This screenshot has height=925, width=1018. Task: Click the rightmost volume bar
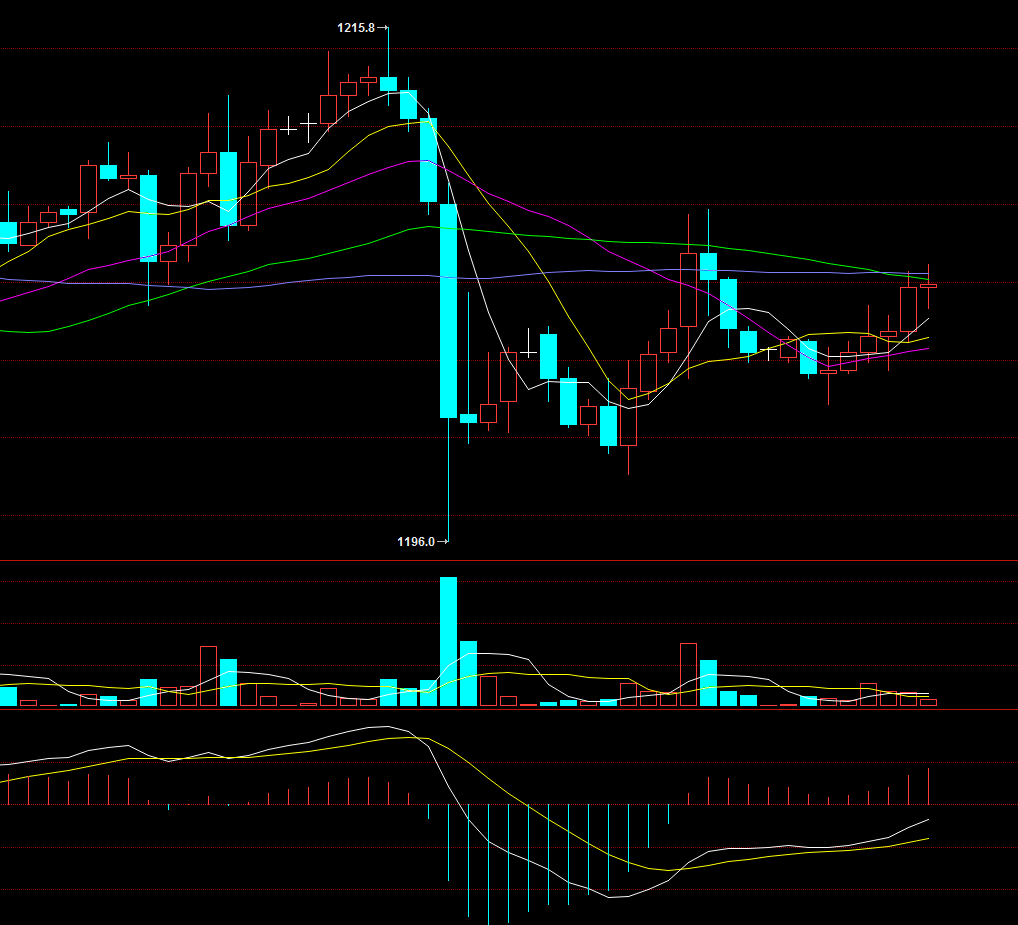(928, 702)
